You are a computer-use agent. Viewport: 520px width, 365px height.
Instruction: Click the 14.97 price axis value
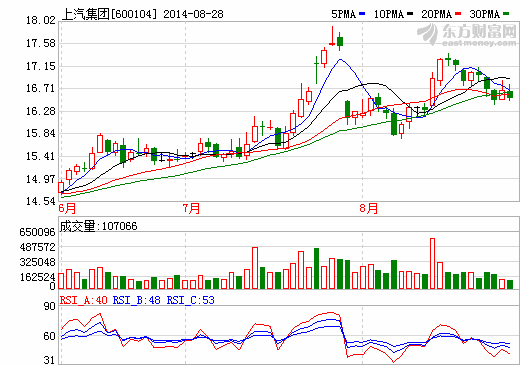pos(41,179)
